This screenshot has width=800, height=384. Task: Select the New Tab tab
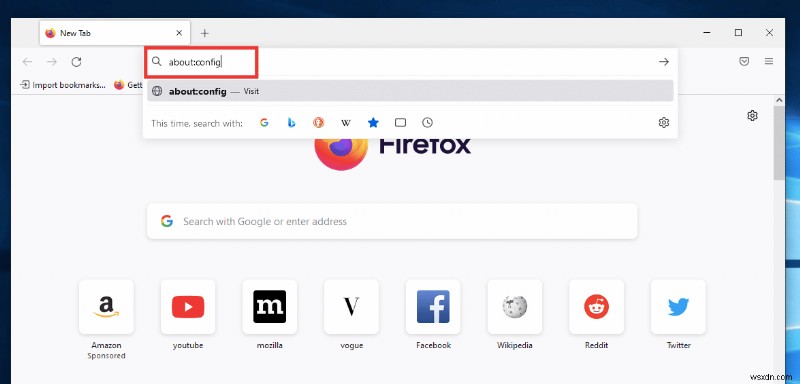(x=115, y=33)
